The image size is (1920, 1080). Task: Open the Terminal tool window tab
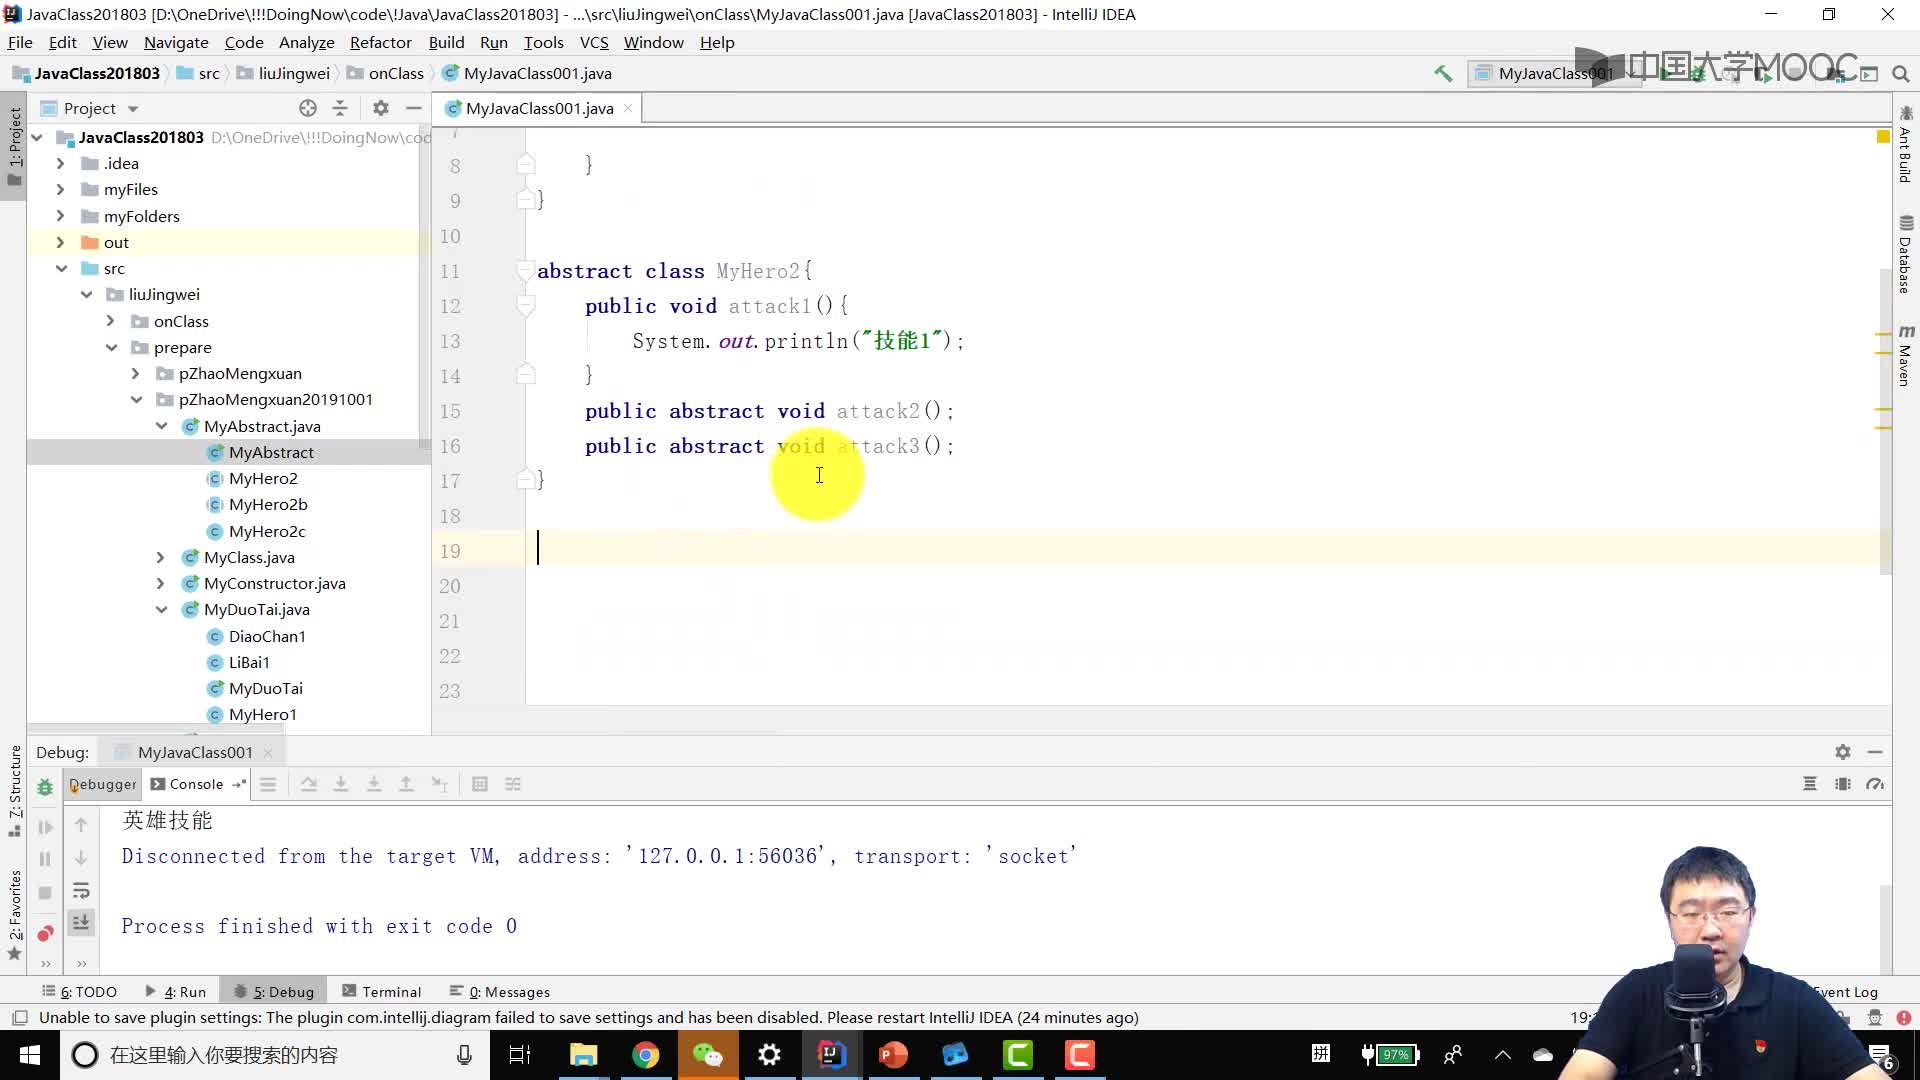382,991
